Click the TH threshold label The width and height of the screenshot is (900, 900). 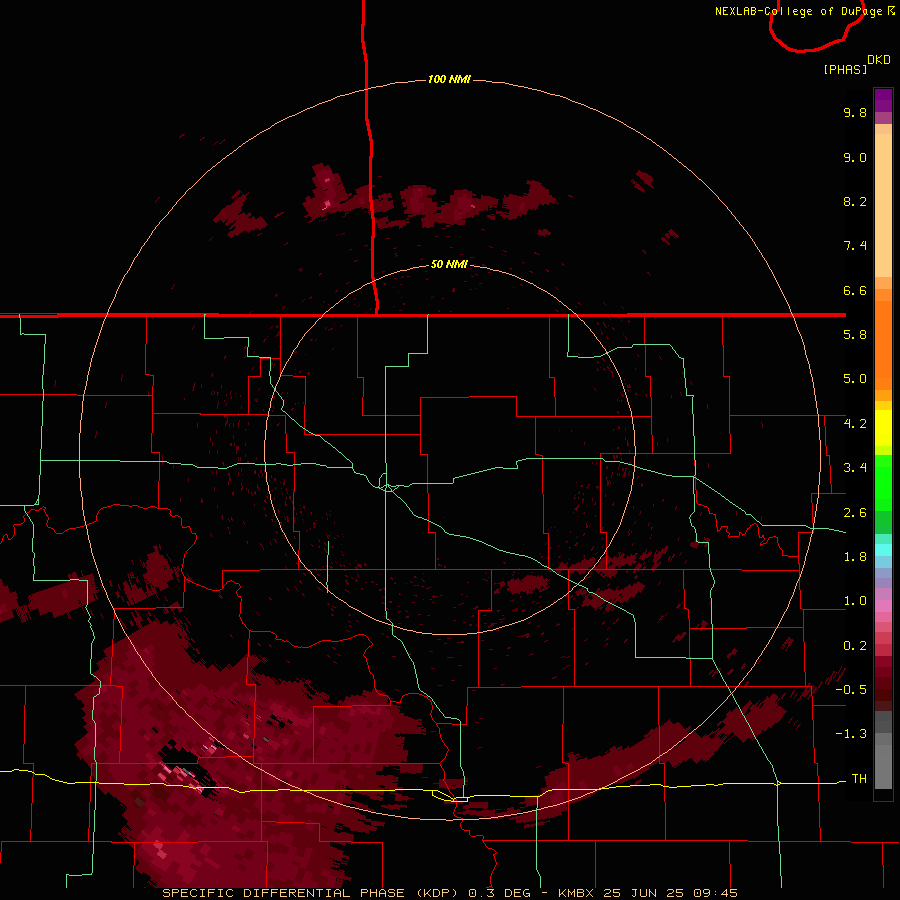[x=859, y=778]
